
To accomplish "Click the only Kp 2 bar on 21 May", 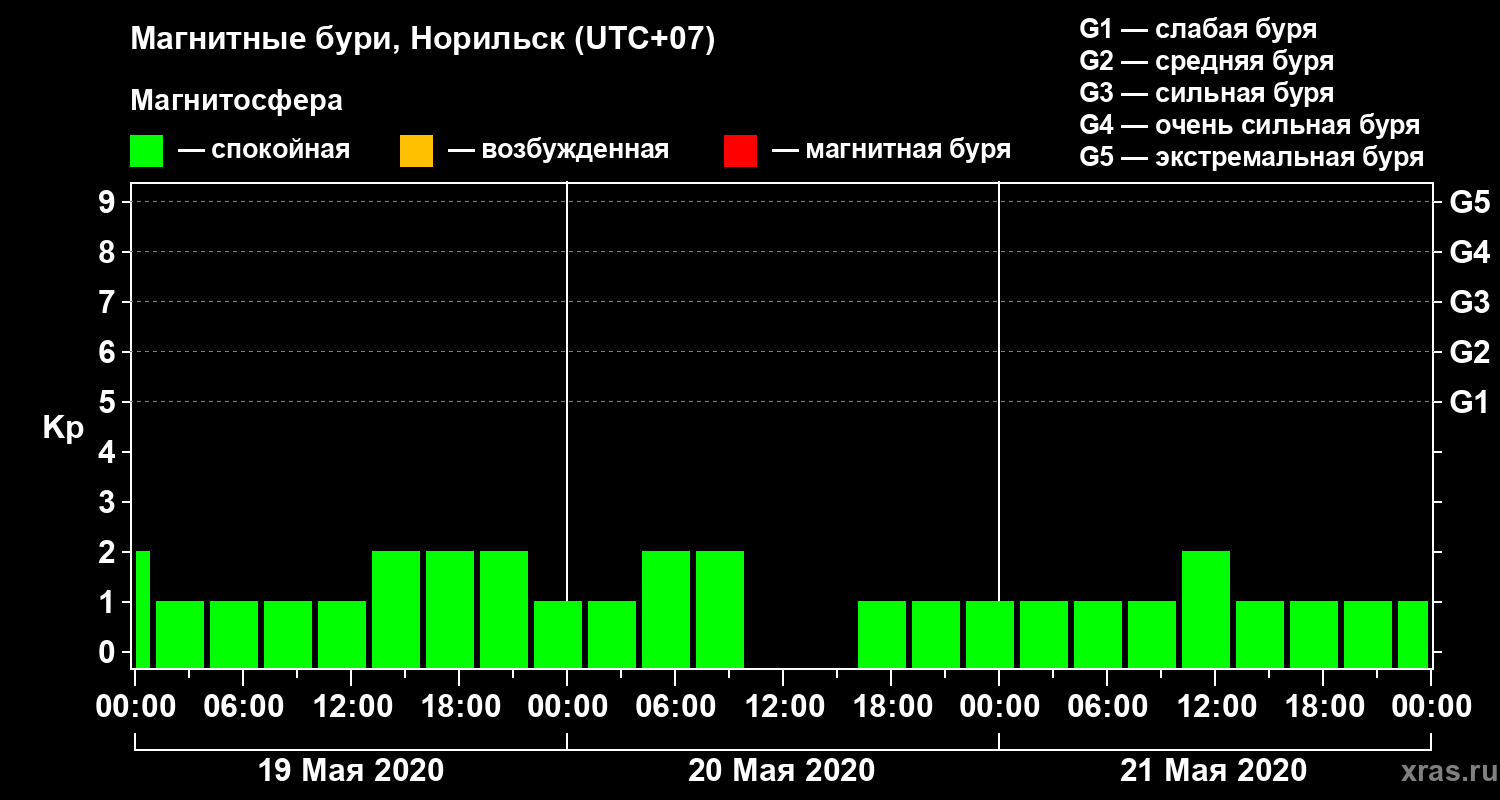I will coord(1206,609).
